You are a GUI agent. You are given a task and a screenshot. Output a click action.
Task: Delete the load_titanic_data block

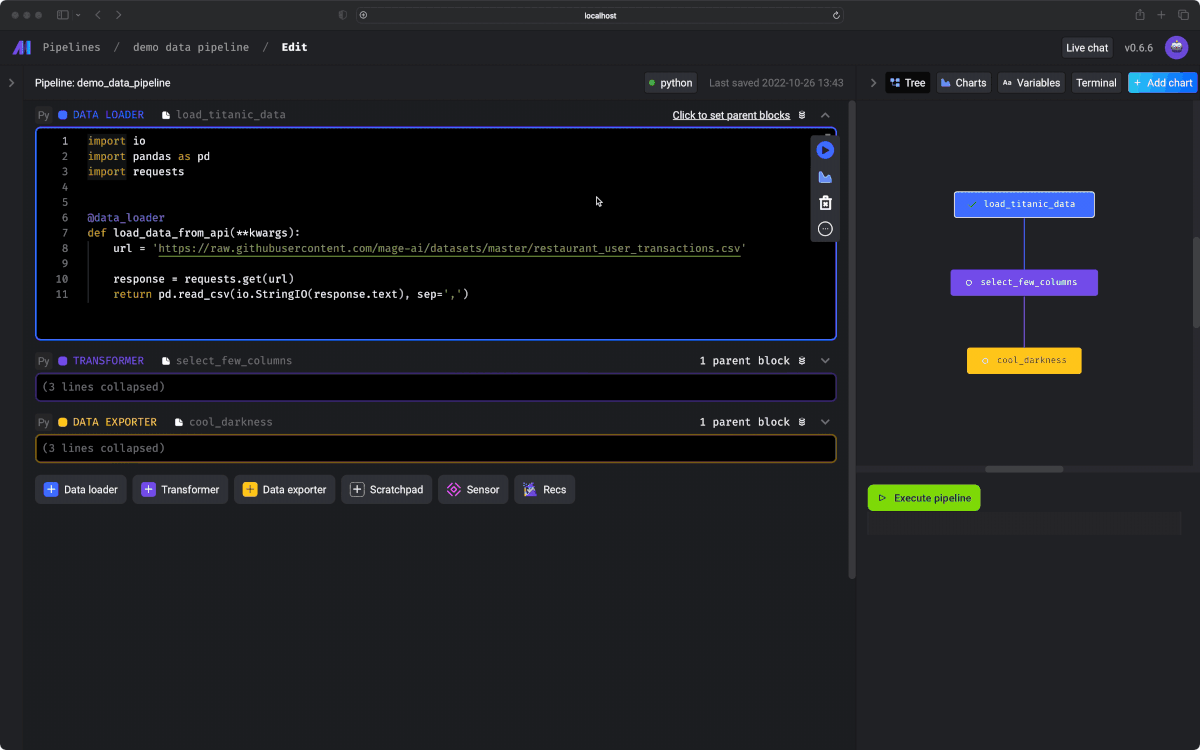[825, 203]
